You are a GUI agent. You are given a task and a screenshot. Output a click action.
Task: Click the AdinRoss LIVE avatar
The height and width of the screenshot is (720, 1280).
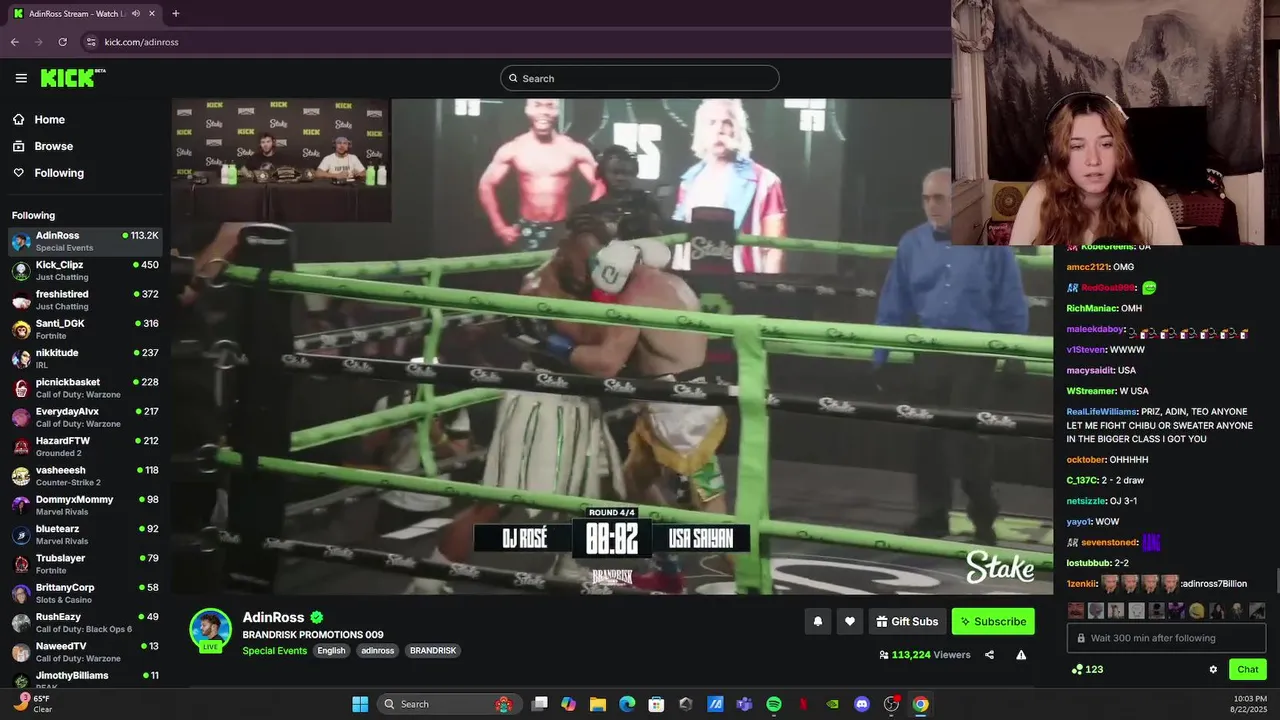[211, 630]
